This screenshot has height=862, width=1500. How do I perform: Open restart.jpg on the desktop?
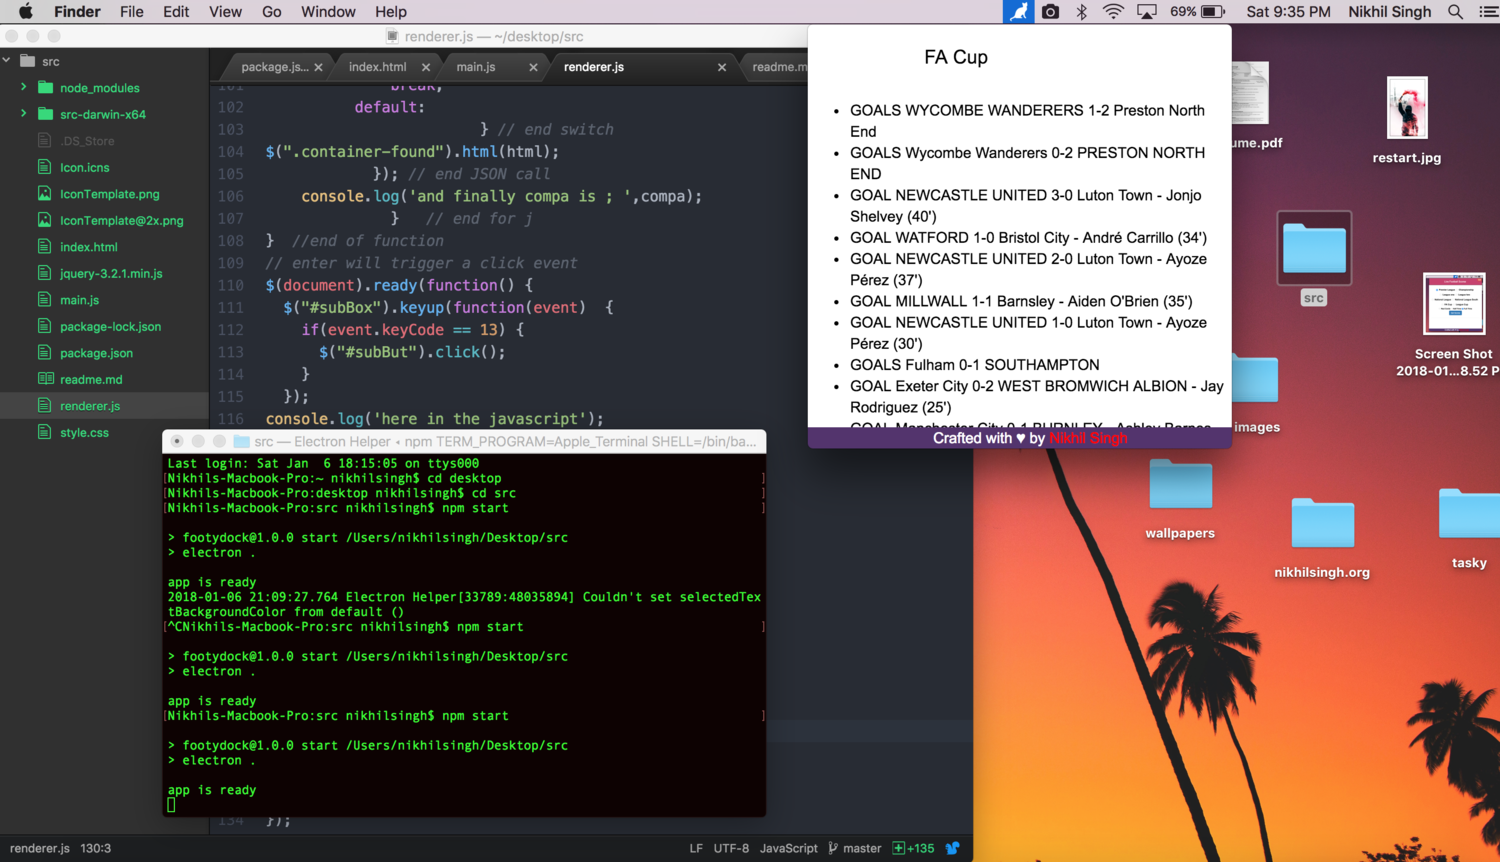(1407, 120)
